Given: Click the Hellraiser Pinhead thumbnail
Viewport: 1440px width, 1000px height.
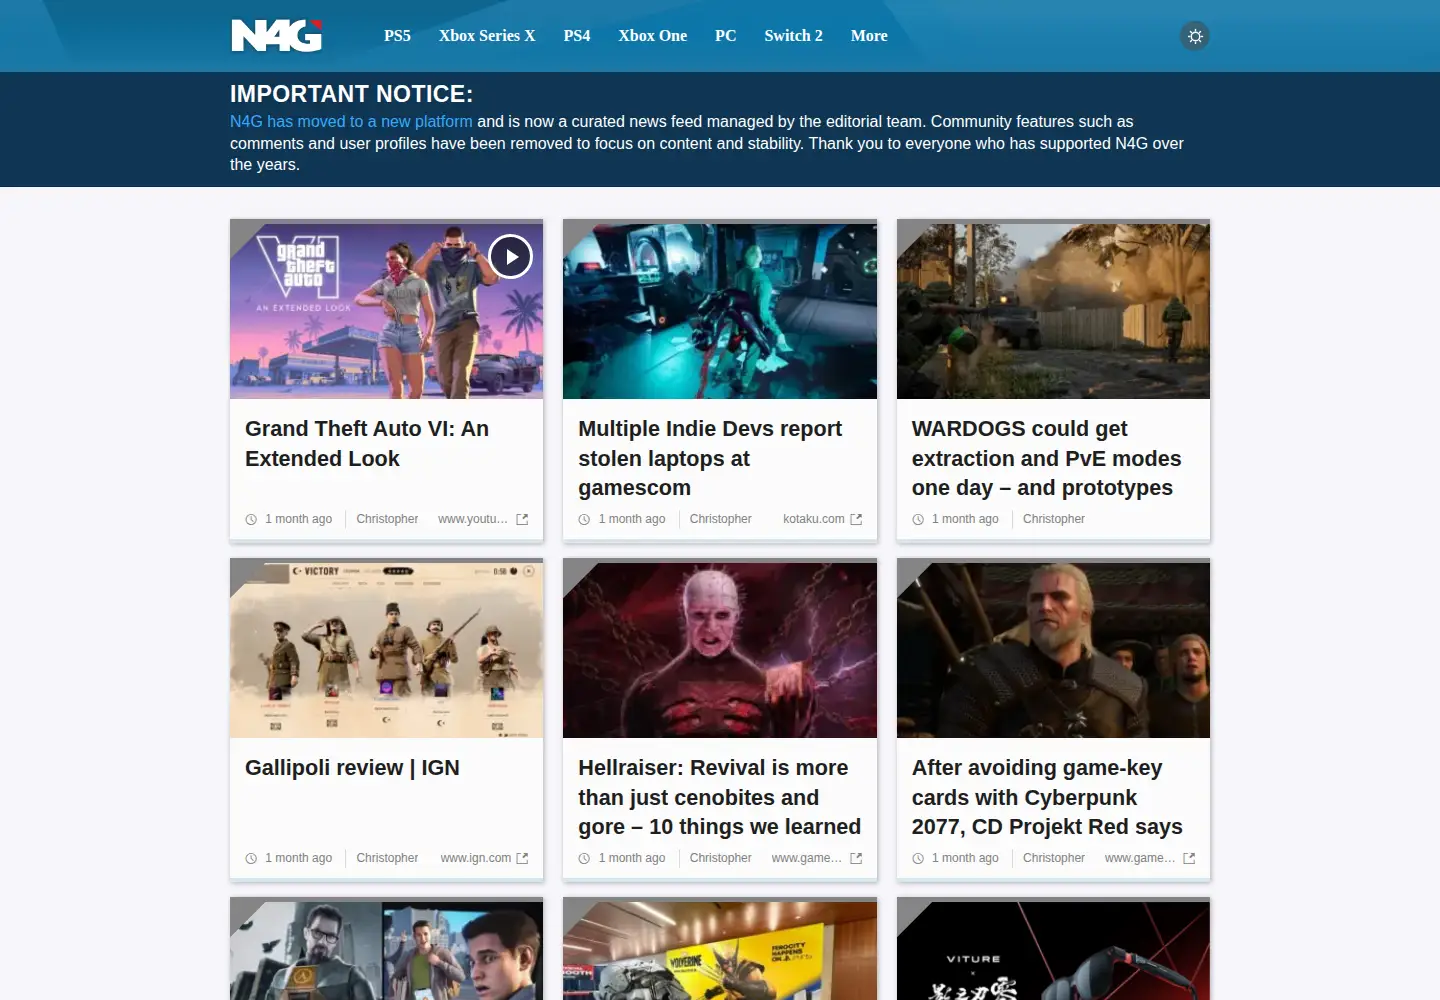Looking at the screenshot, I should pyautogui.click(x=720, y=649).
